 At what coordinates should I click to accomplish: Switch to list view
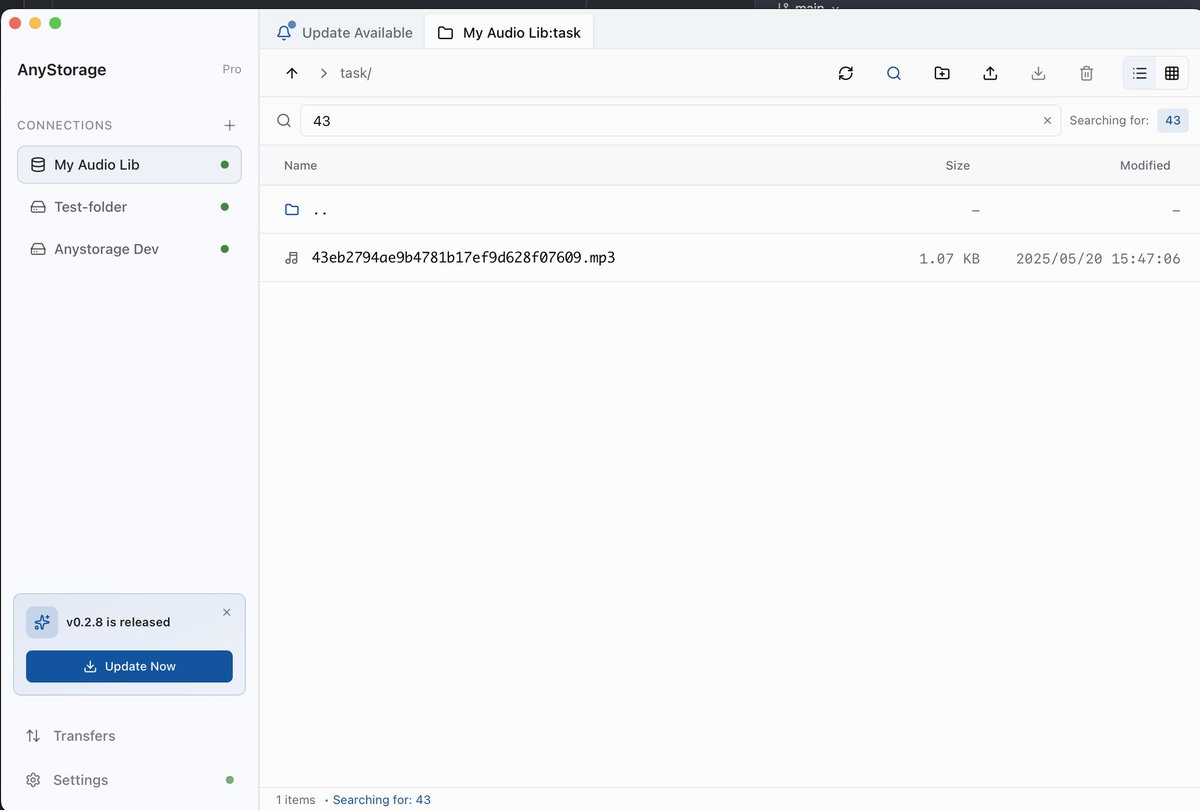1139,73
